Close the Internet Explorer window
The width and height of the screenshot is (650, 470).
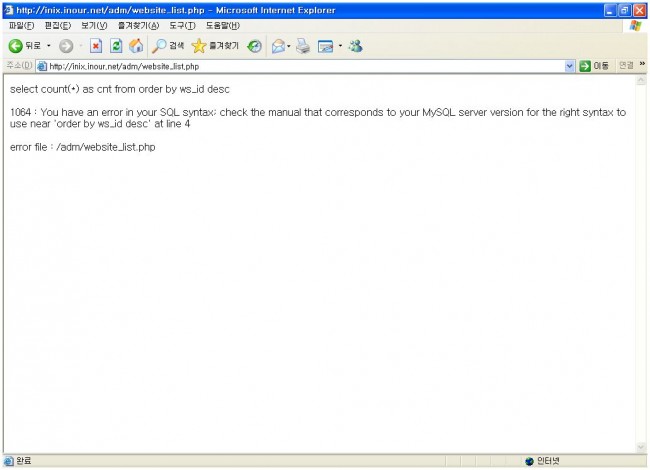[640, 10]
